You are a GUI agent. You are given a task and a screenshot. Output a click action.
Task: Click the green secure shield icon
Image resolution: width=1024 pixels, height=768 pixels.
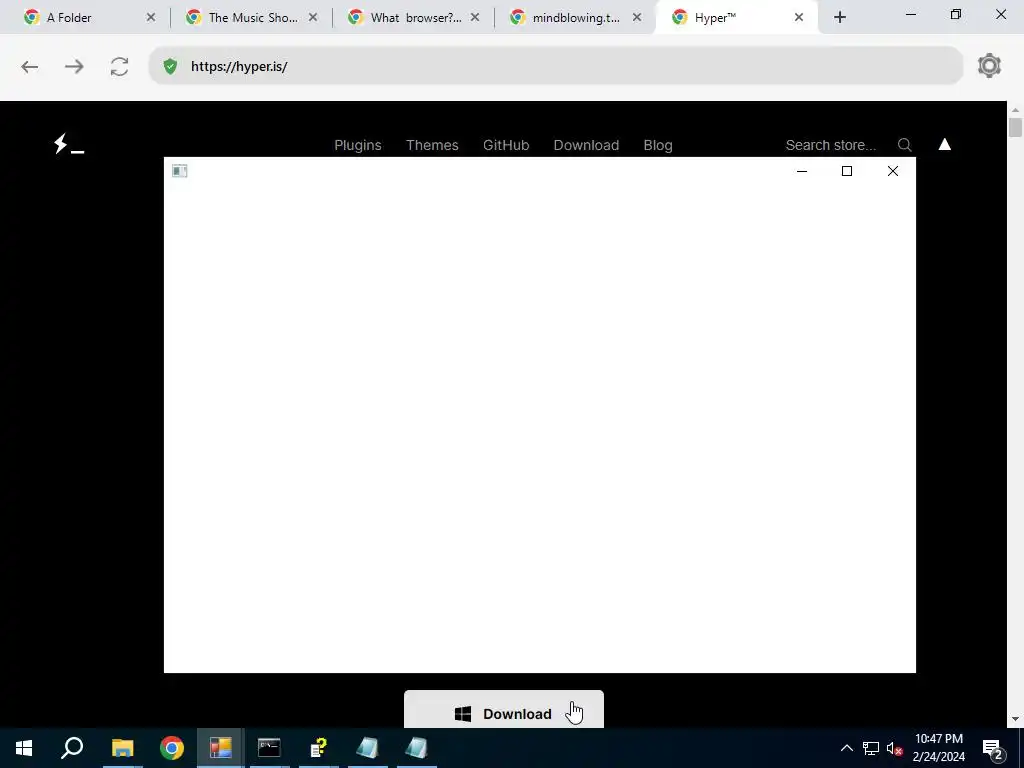point(170,66)
